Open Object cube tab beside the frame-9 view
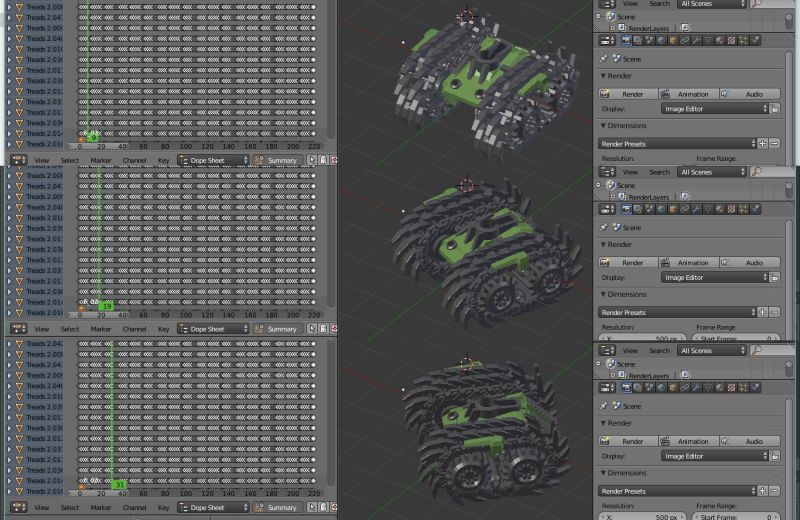Image resolution: width=800 pixels, height=520 pixels. coord(673,40)
